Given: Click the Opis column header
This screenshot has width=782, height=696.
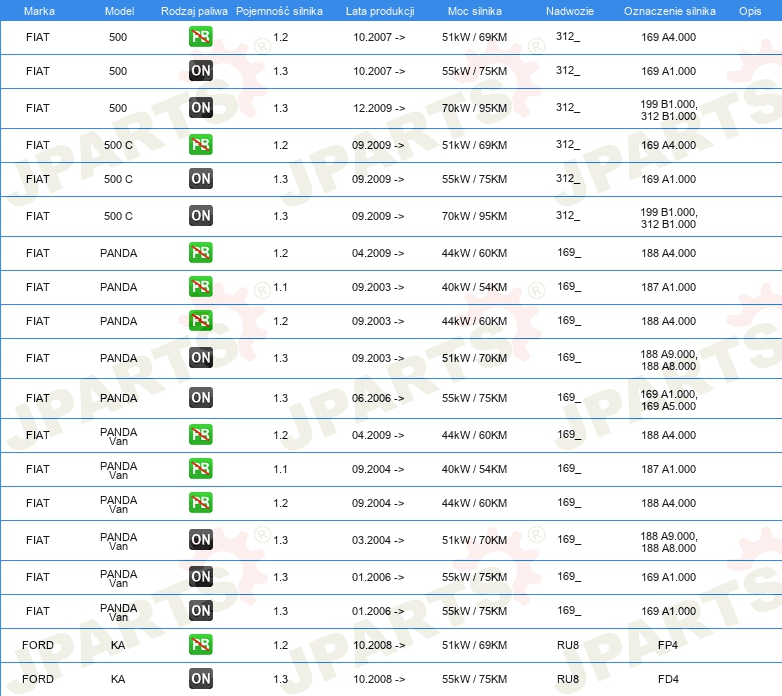Looking at the screenshot, I should tap(750, 11).
